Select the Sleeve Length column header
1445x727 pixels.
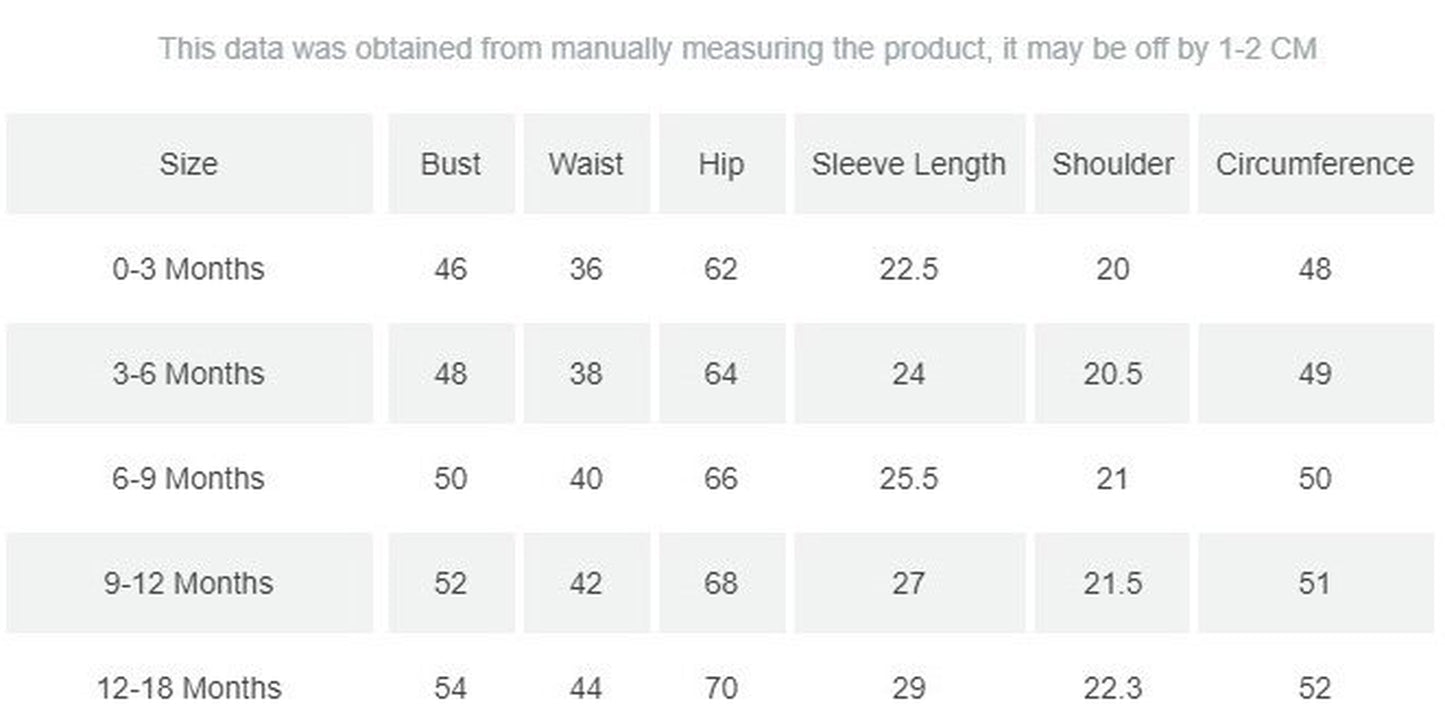909,164
